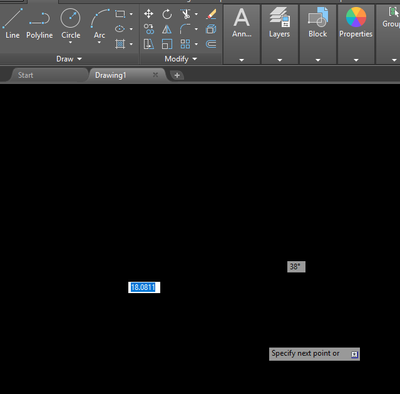Open the Properties color wheel panel

(356, 23)
